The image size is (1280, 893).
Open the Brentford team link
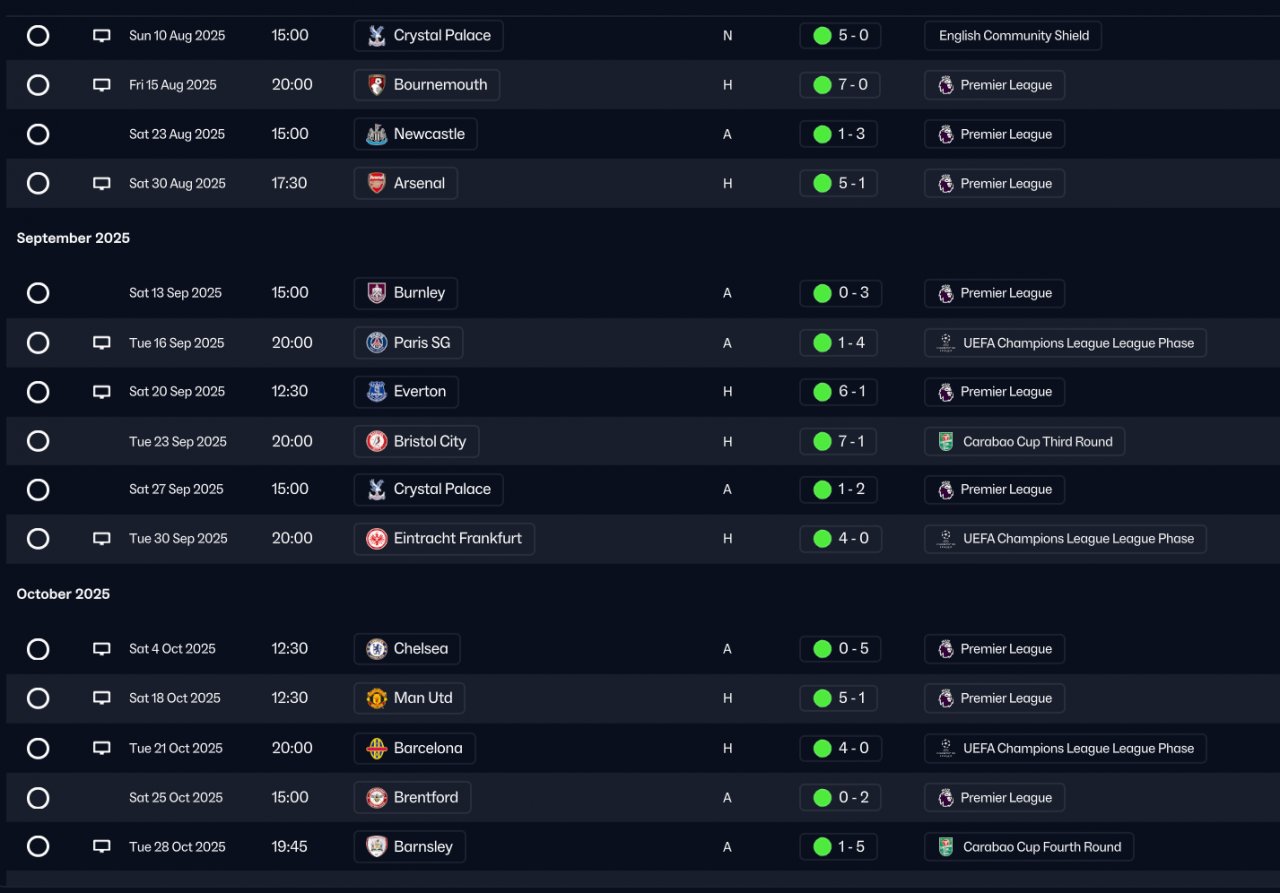[x=413, y=798]
